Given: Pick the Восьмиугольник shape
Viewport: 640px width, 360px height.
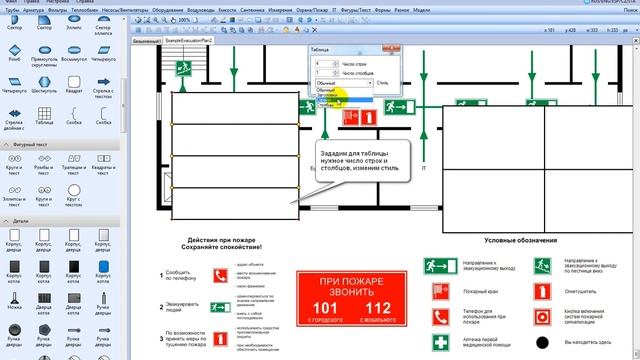Looking at the screenshot, I should 74,53.
